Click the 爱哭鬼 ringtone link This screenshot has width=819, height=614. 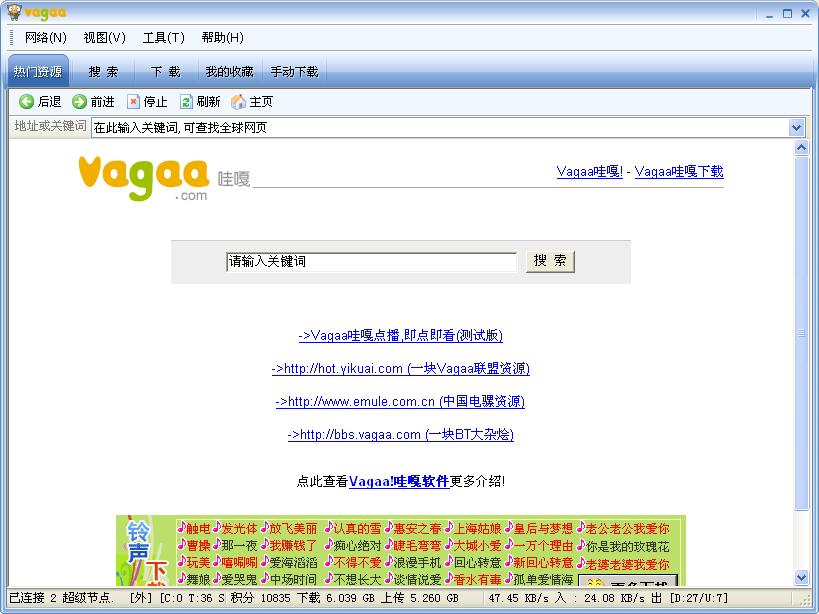tap(239, 579)
